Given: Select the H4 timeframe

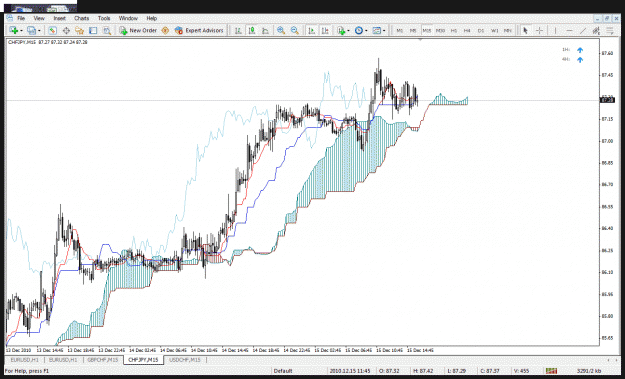Looking at the screenshot, I should 468,31.
